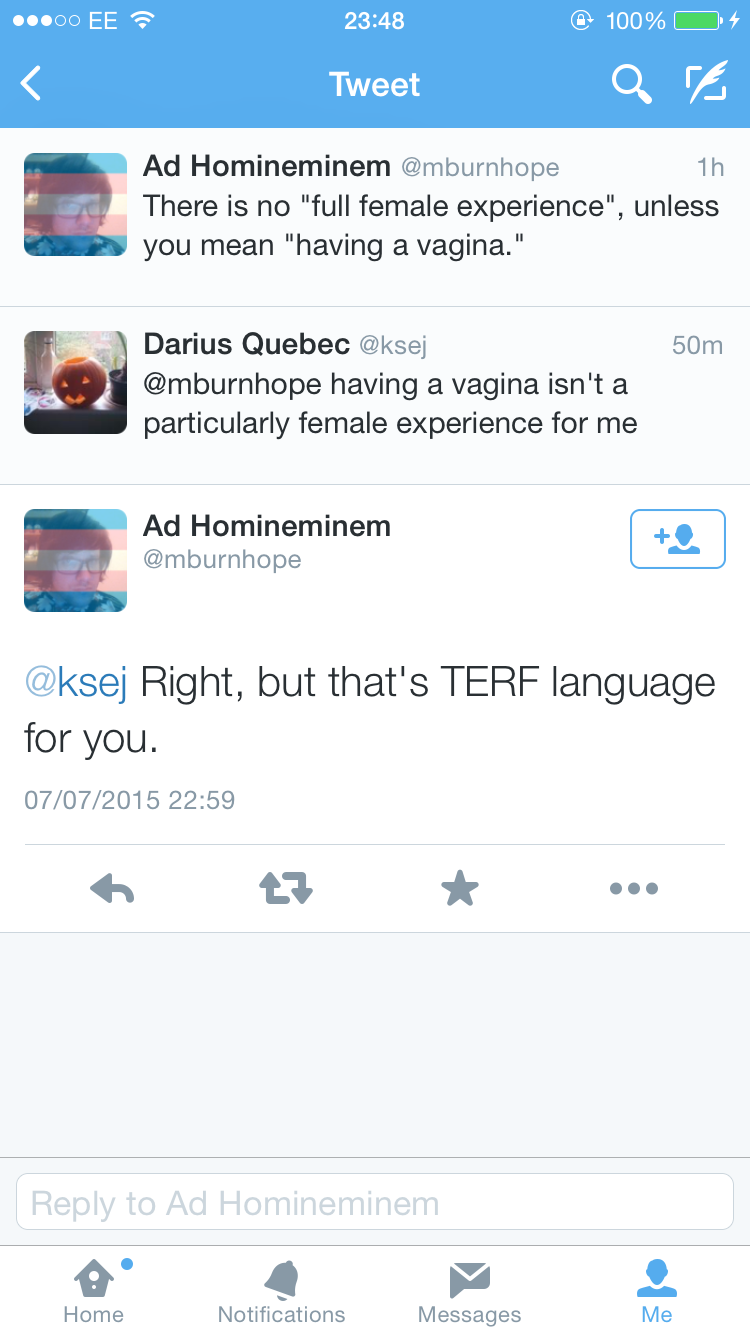Open Ad Homineminem's avatar in main tweet
The height and width of the screenshot is (1334, 750).
coord(75,560)
